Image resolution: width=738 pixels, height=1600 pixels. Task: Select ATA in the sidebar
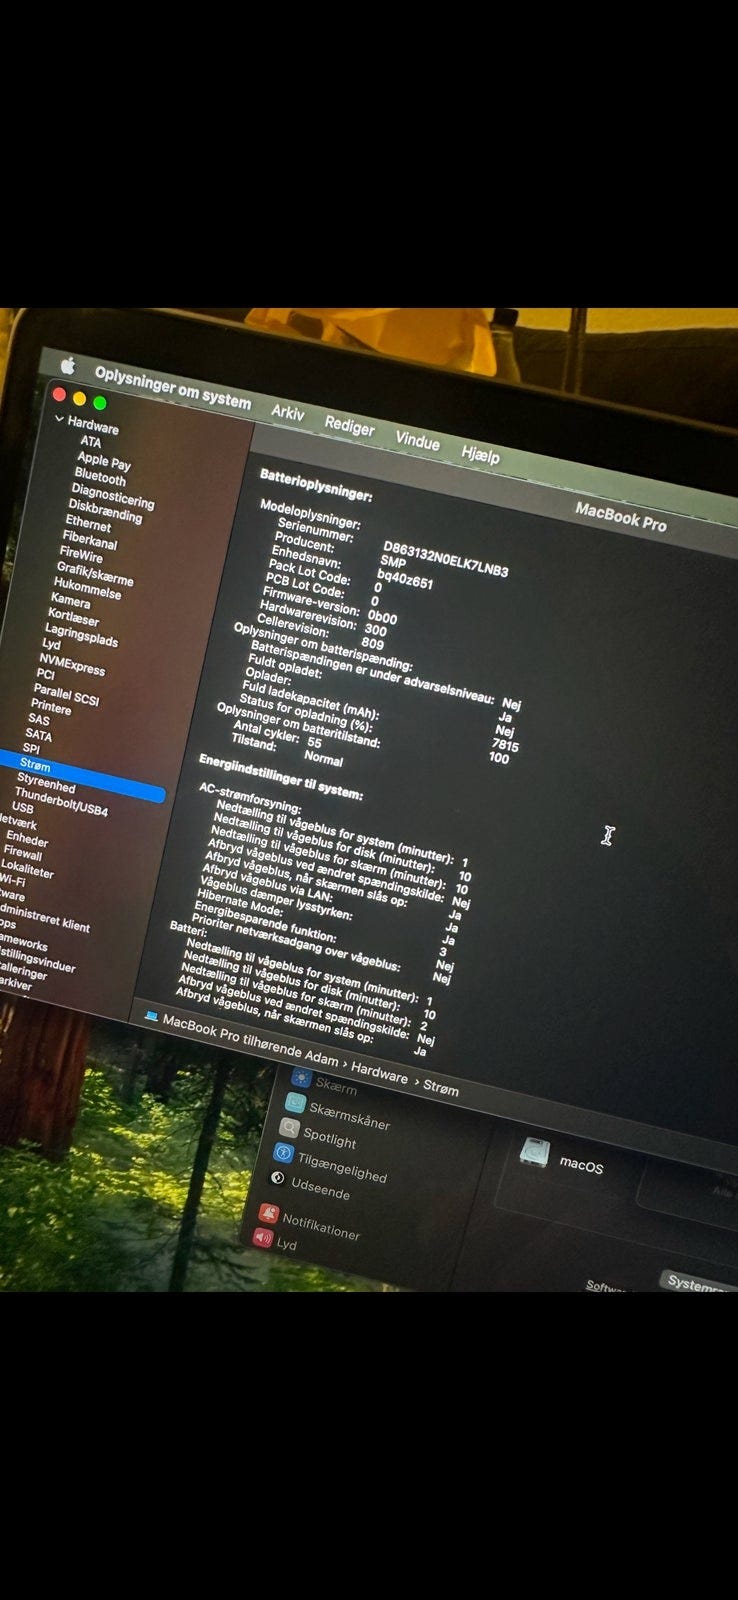click(91, 442)
